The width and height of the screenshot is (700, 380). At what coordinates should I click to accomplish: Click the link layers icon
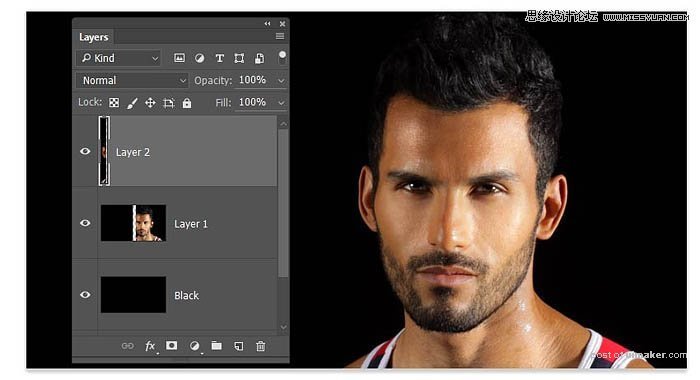click(127, 346)
